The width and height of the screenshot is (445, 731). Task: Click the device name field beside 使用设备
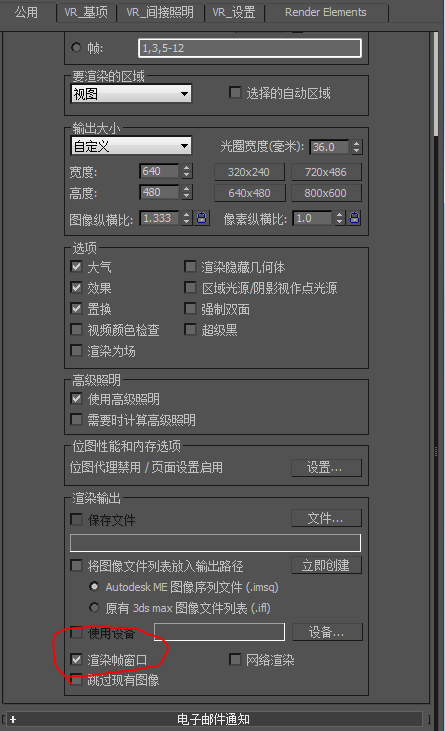(x=219, y=632)
